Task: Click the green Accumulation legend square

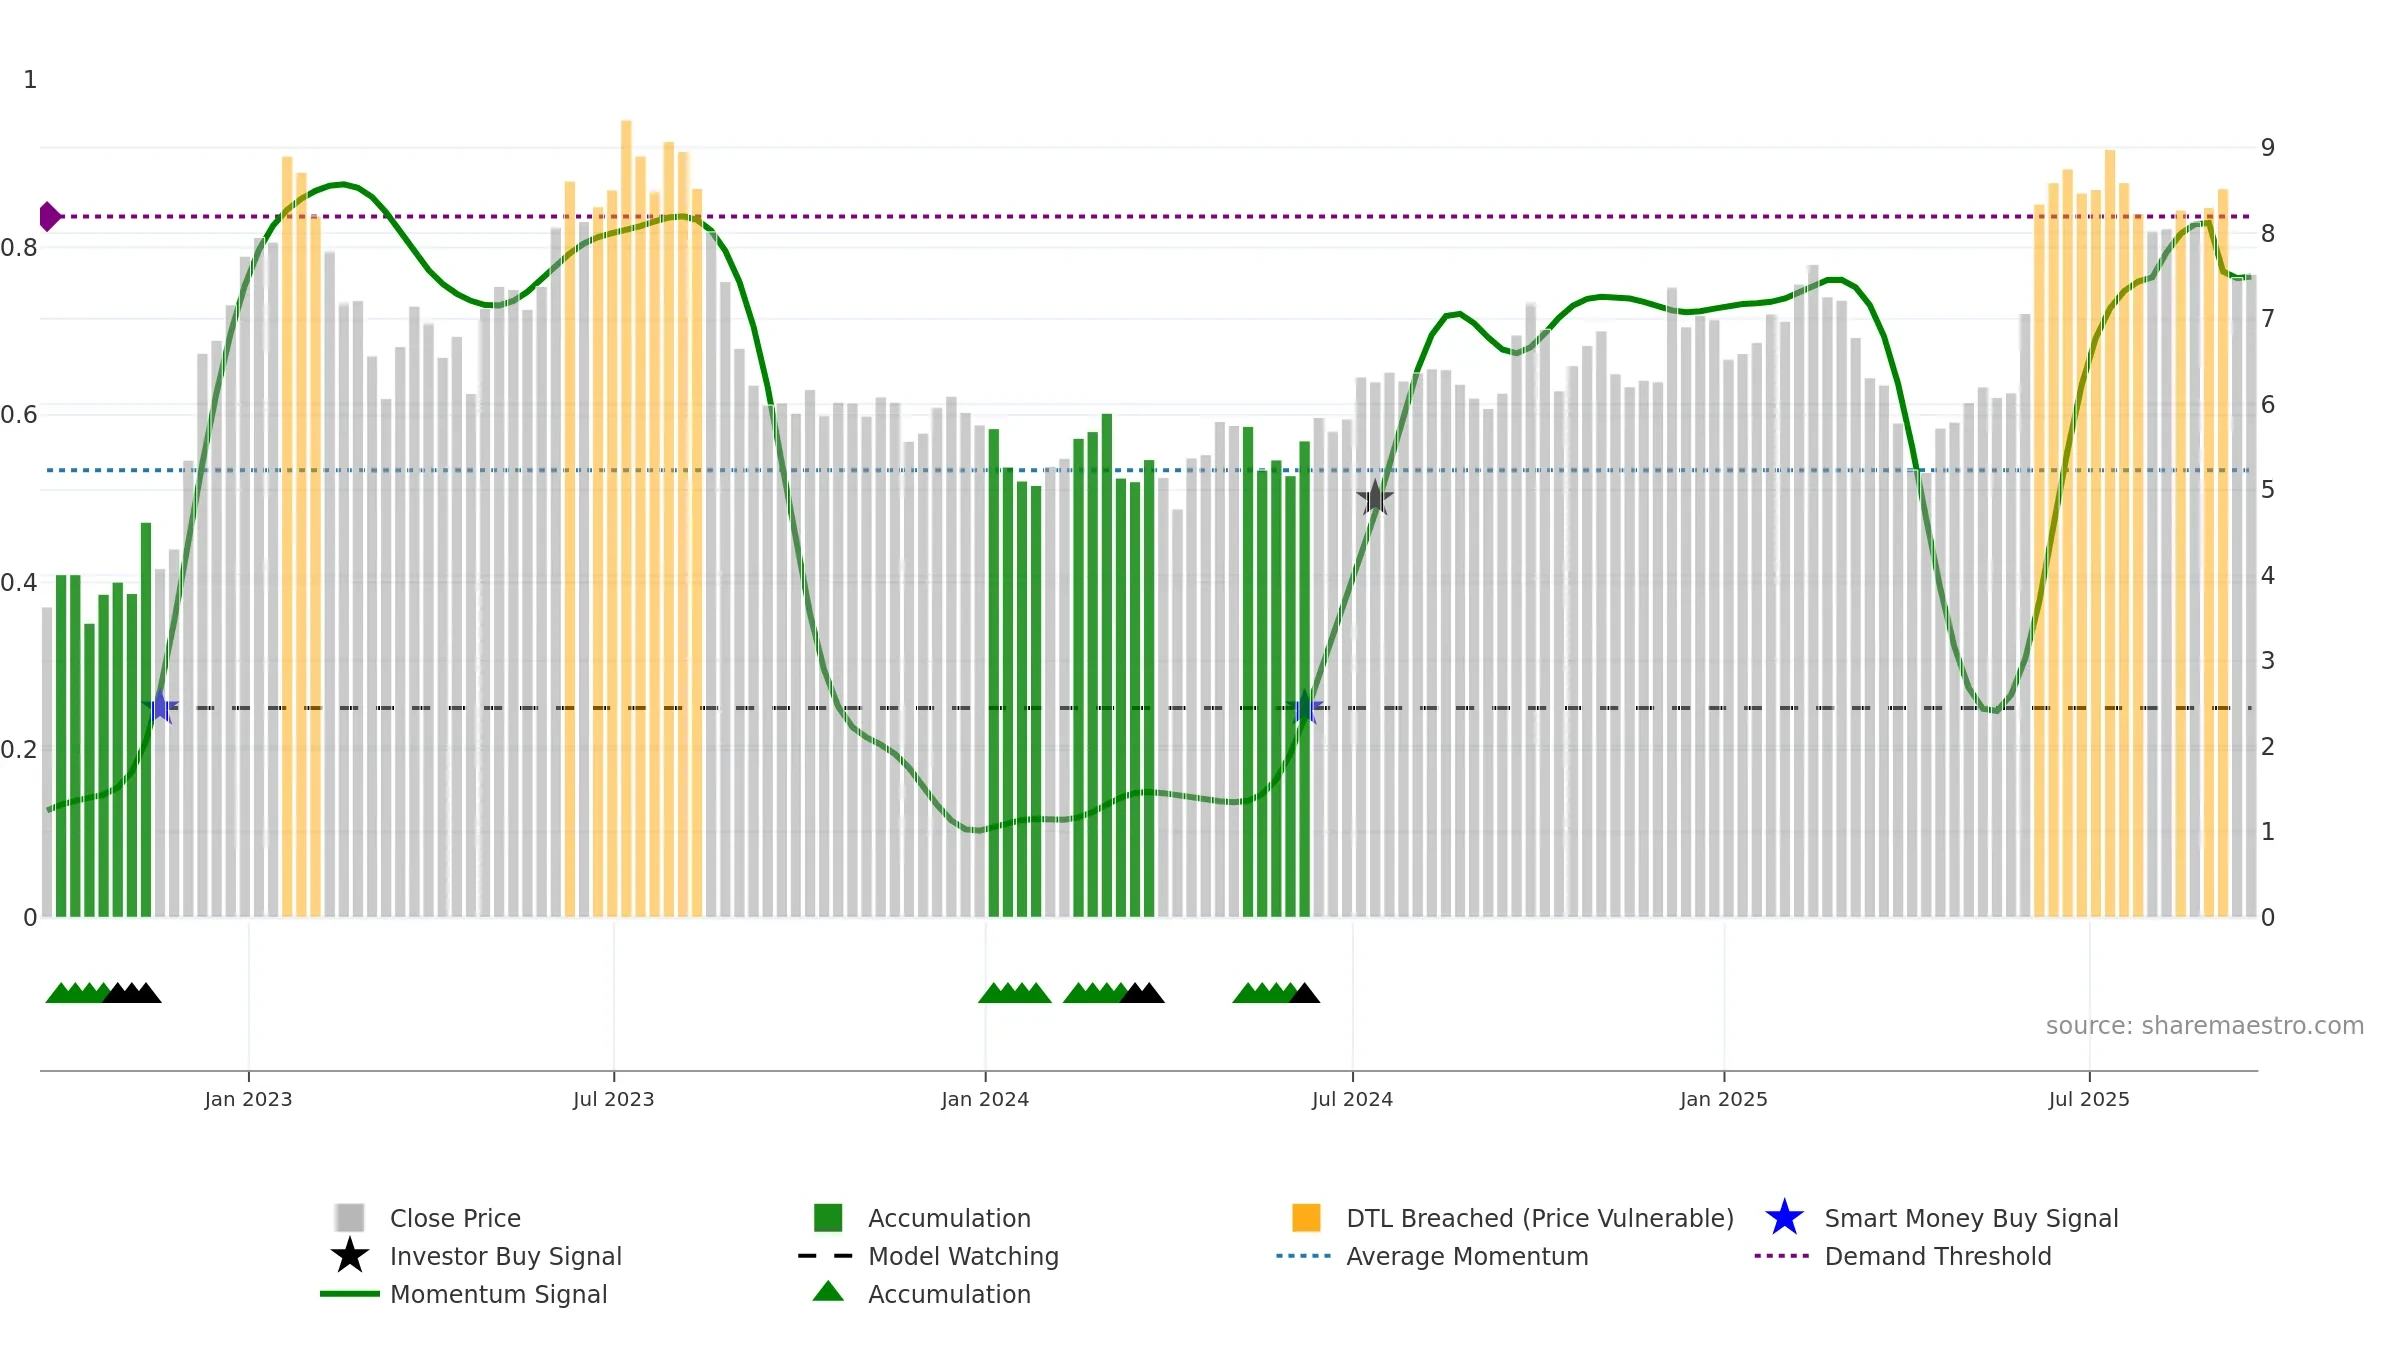Action: click(x=828, y=1218)
